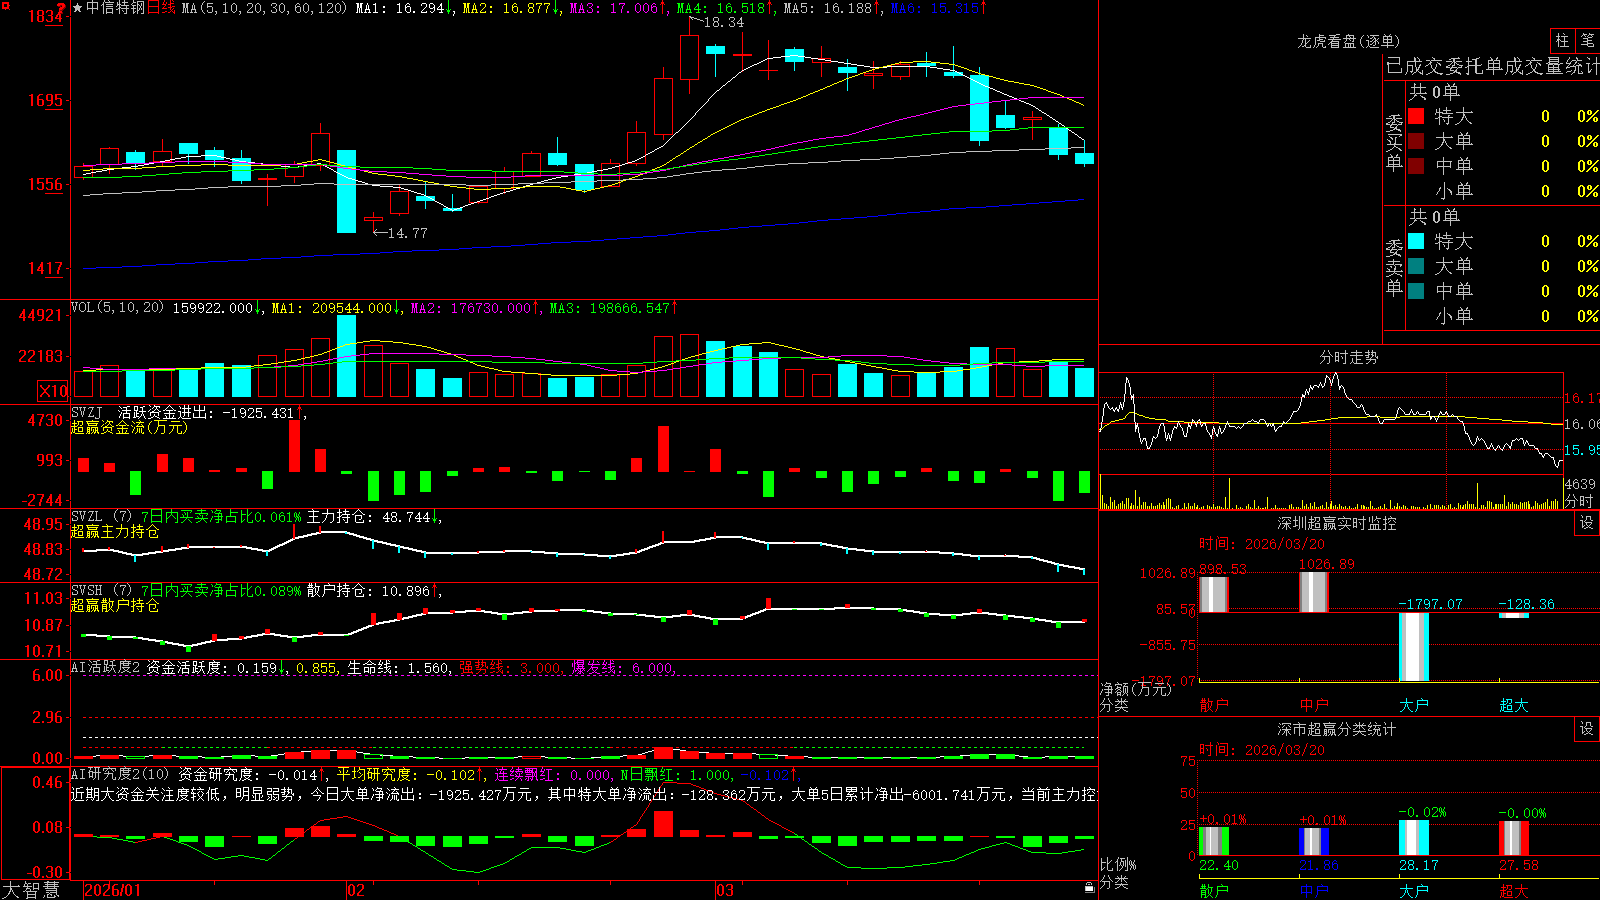
Task: Select the SVSH (7) indicator name
Action: pyautogui.click(x=101, y=591)
